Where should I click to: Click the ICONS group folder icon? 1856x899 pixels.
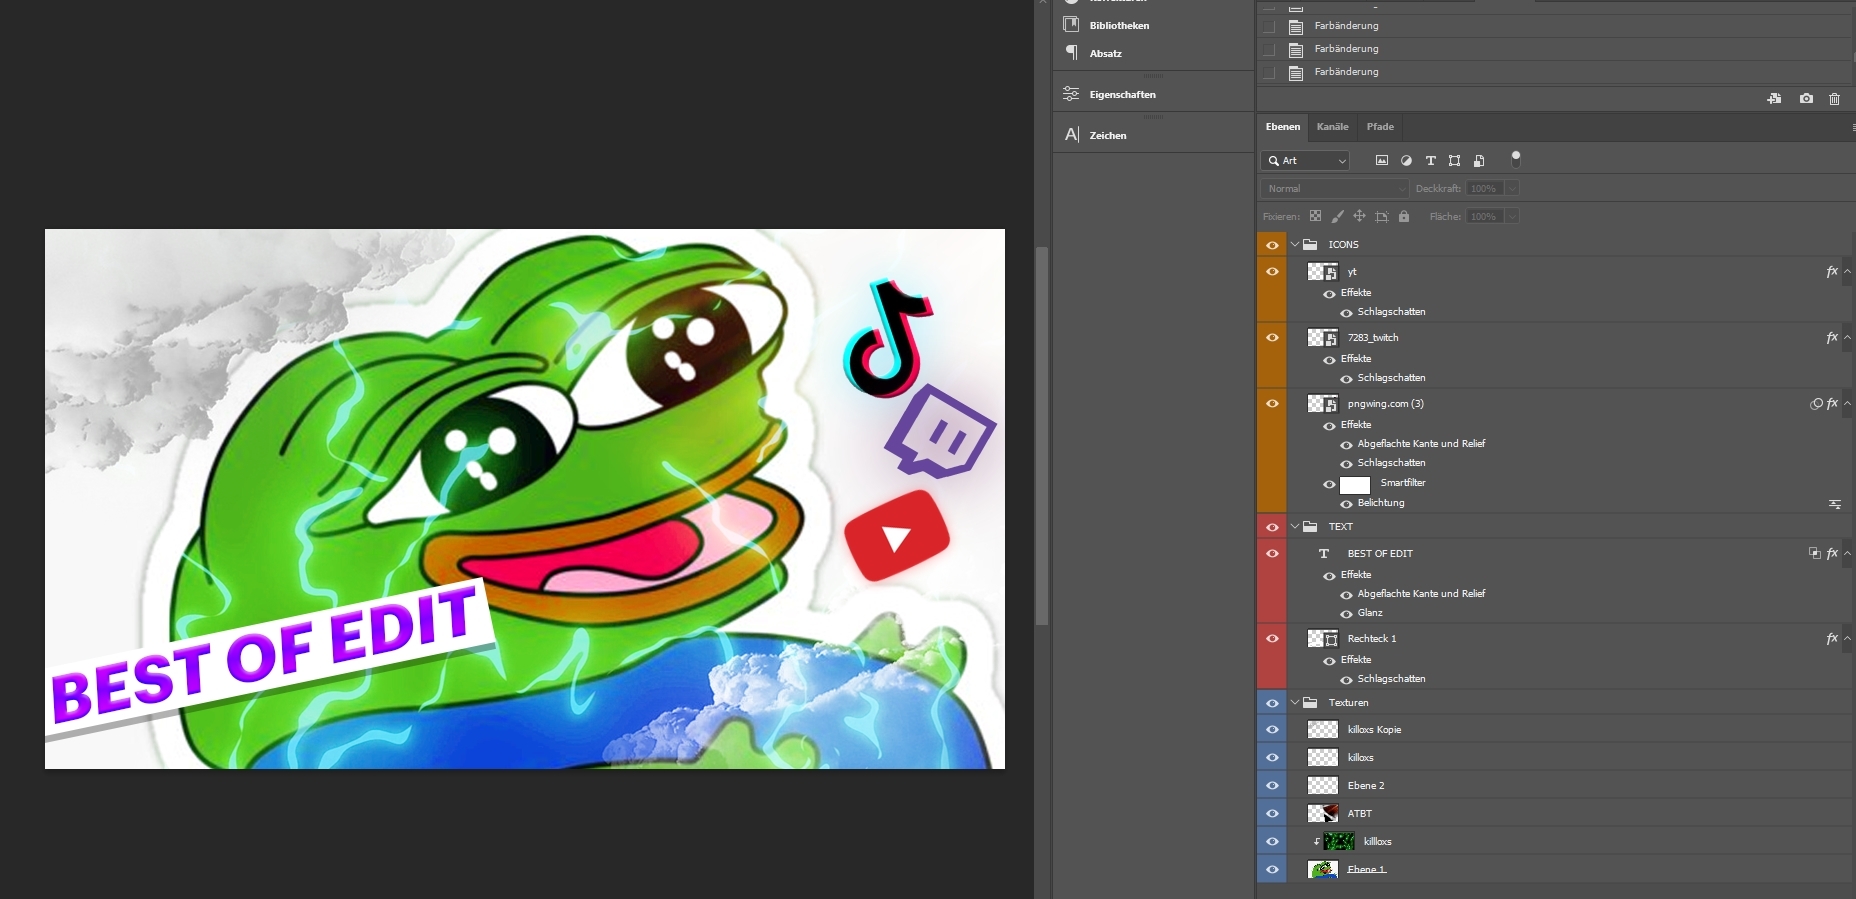[x=1310, y=245]
